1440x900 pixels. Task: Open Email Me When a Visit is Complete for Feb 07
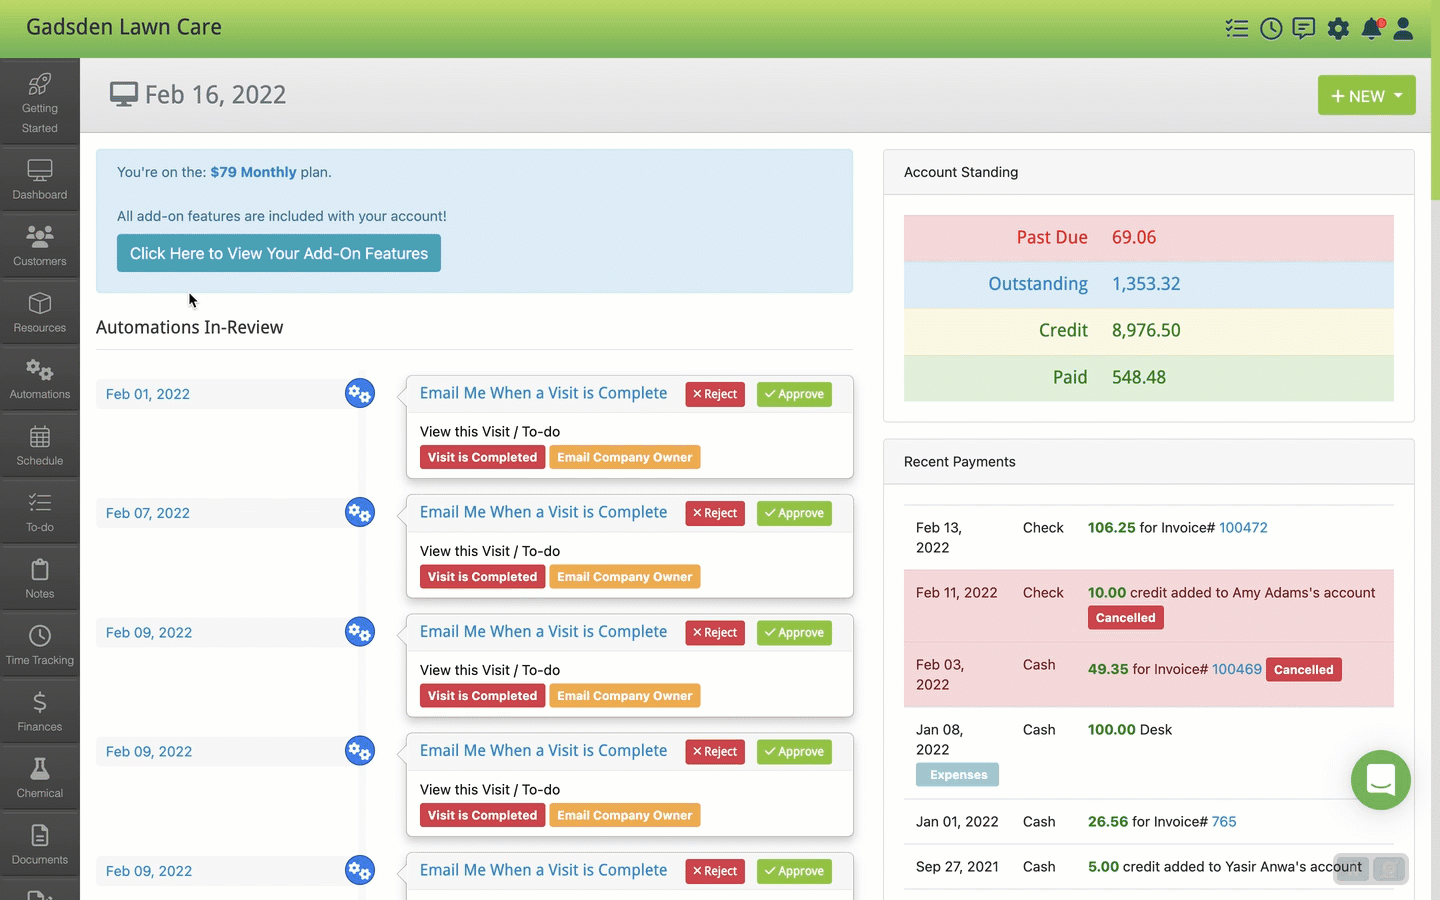(543, 512)
